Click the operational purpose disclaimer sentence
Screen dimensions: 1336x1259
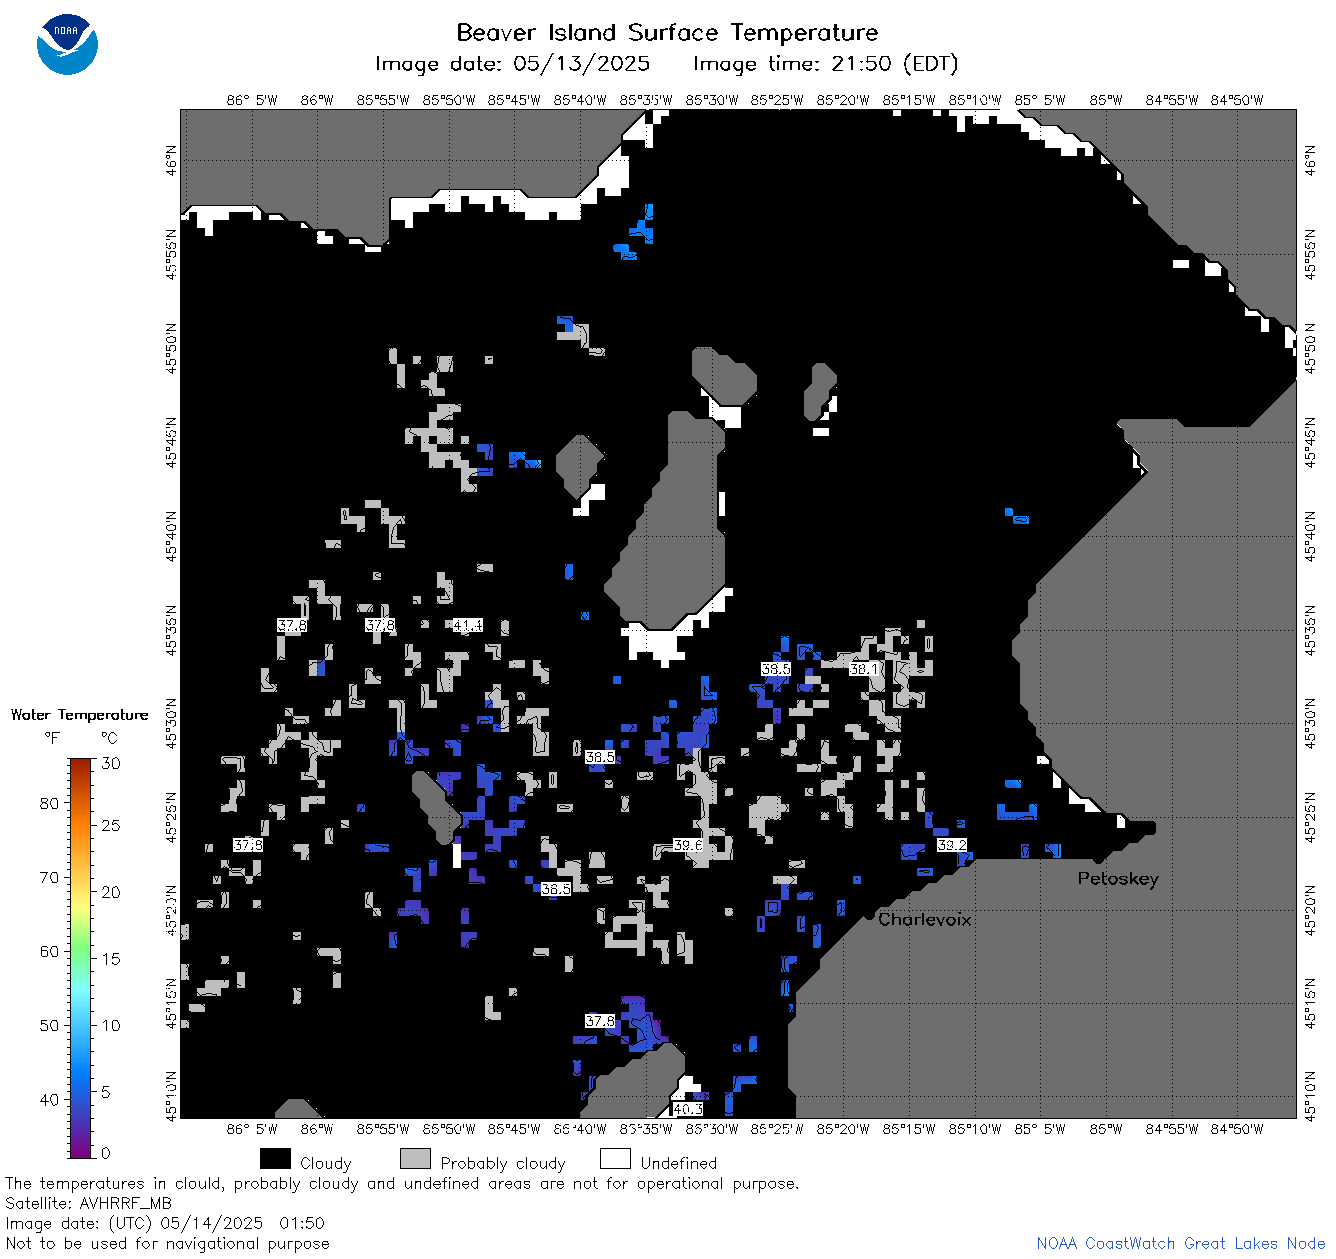pos(402,1183)
